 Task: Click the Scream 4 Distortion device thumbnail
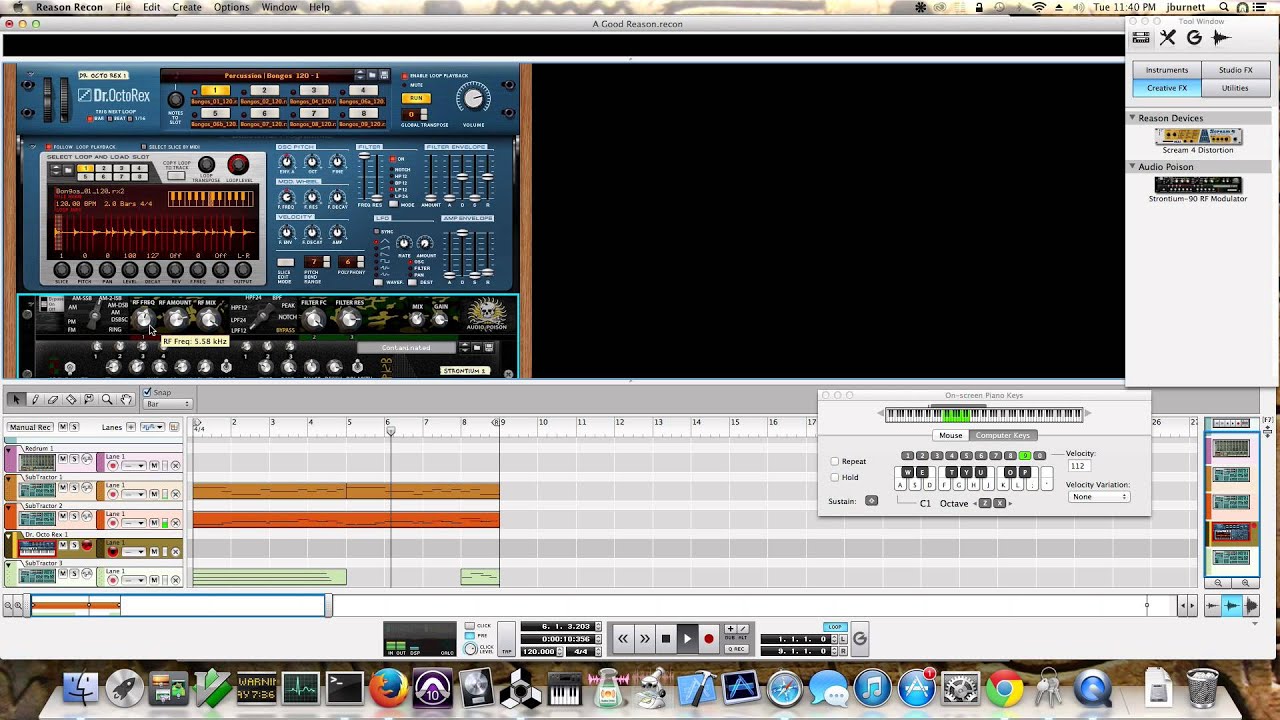(x=1198, y=135)
